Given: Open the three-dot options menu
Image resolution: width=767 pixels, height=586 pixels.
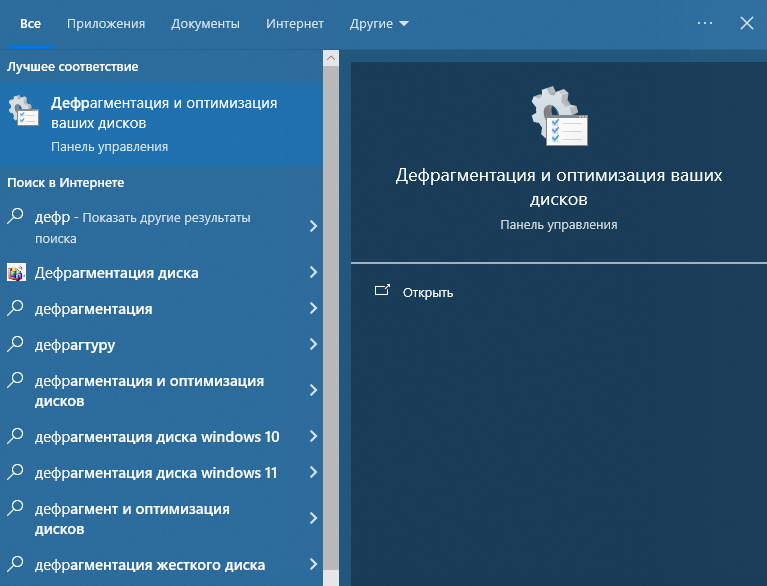Looking at the screenshot, I should (704, 23).
